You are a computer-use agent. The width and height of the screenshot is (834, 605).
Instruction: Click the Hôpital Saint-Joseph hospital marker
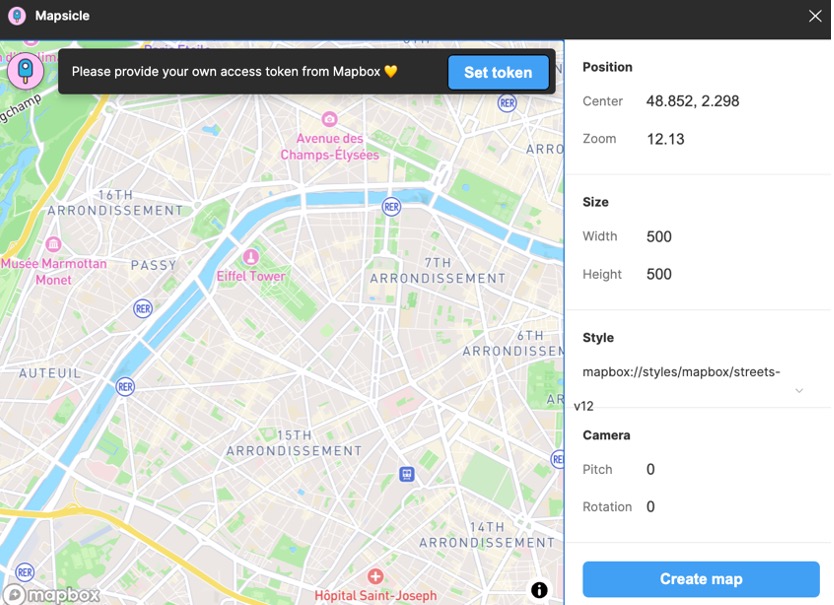pyautogui.click(x=375, y=576)
